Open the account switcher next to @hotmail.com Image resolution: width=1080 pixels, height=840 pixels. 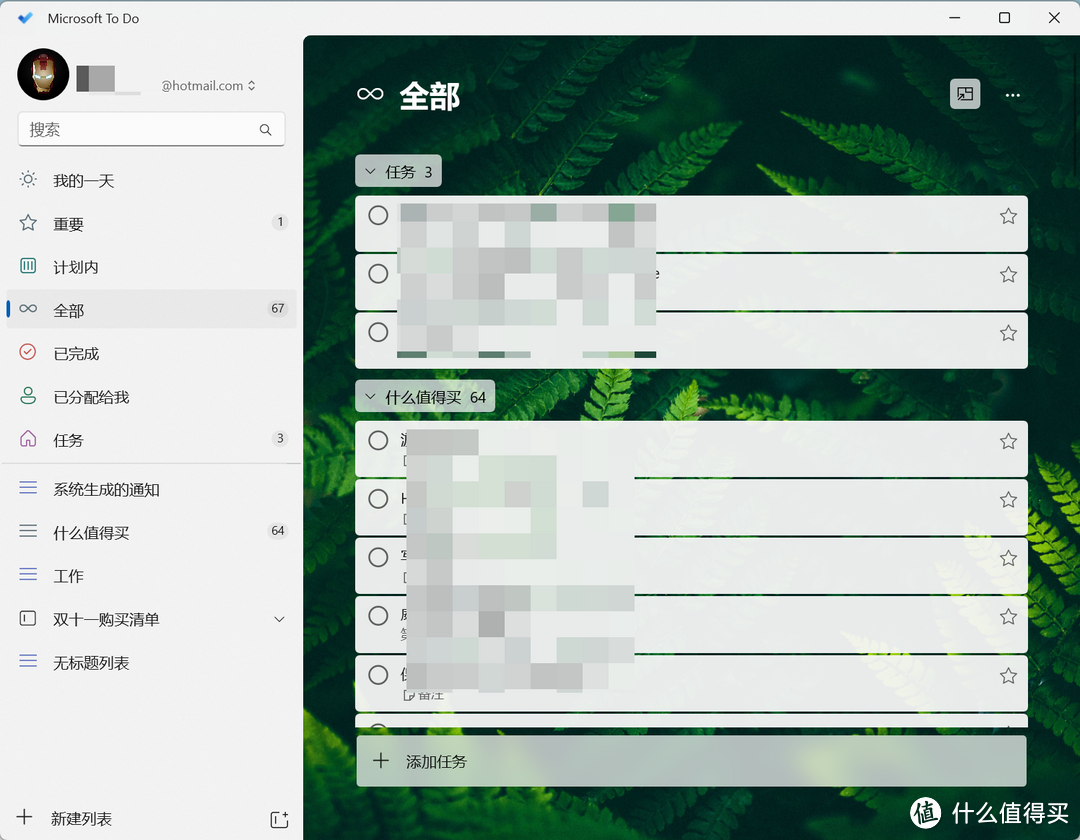click(x=251, y=85)
